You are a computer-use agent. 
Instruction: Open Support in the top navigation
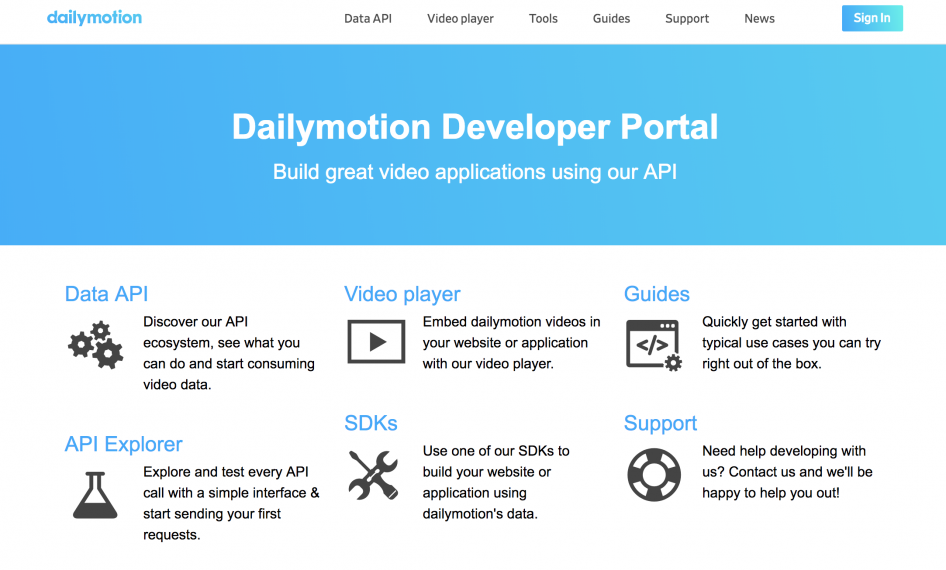687,19
